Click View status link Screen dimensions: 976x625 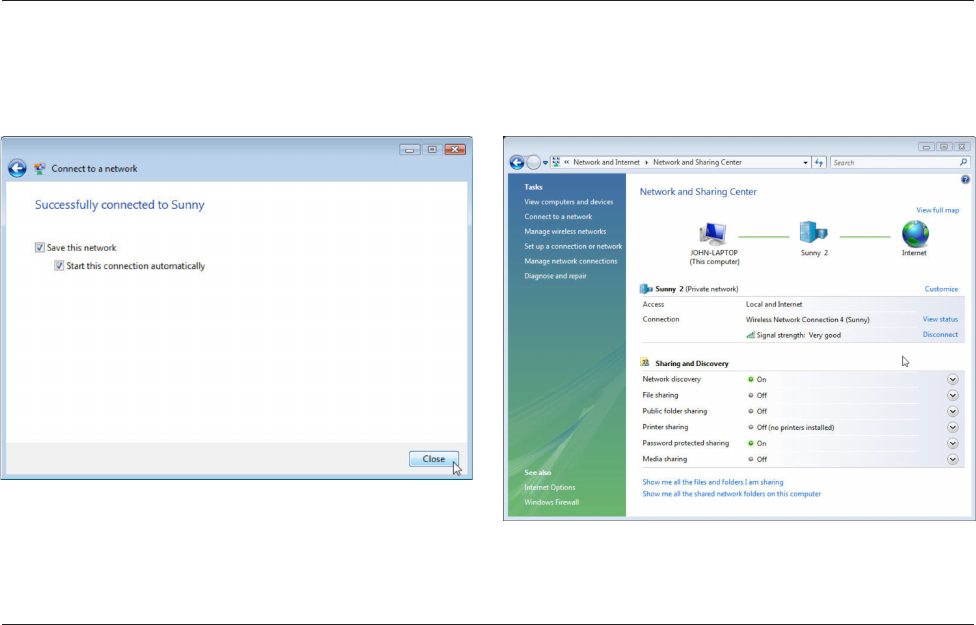tap(940, 319)
